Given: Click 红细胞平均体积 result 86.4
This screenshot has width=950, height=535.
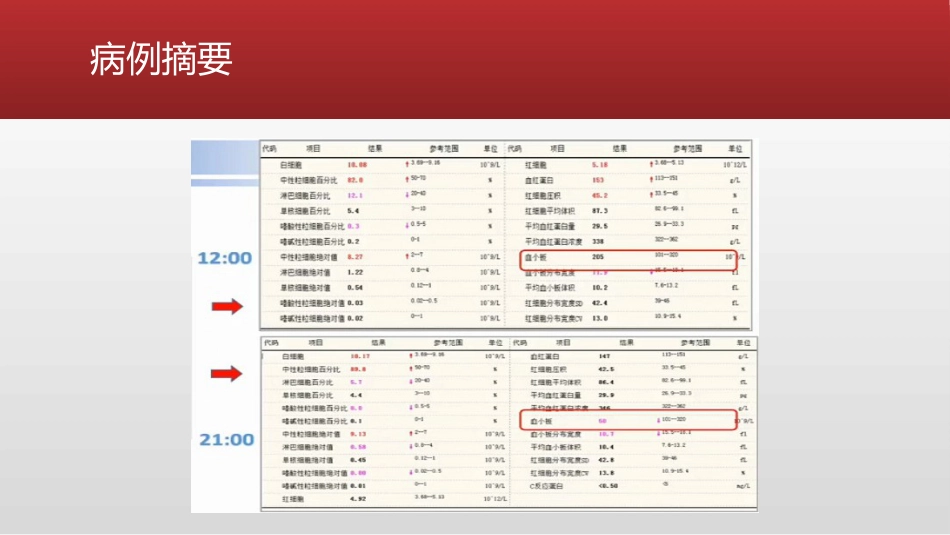Looking at the screenshot, I should coord(606,382).
